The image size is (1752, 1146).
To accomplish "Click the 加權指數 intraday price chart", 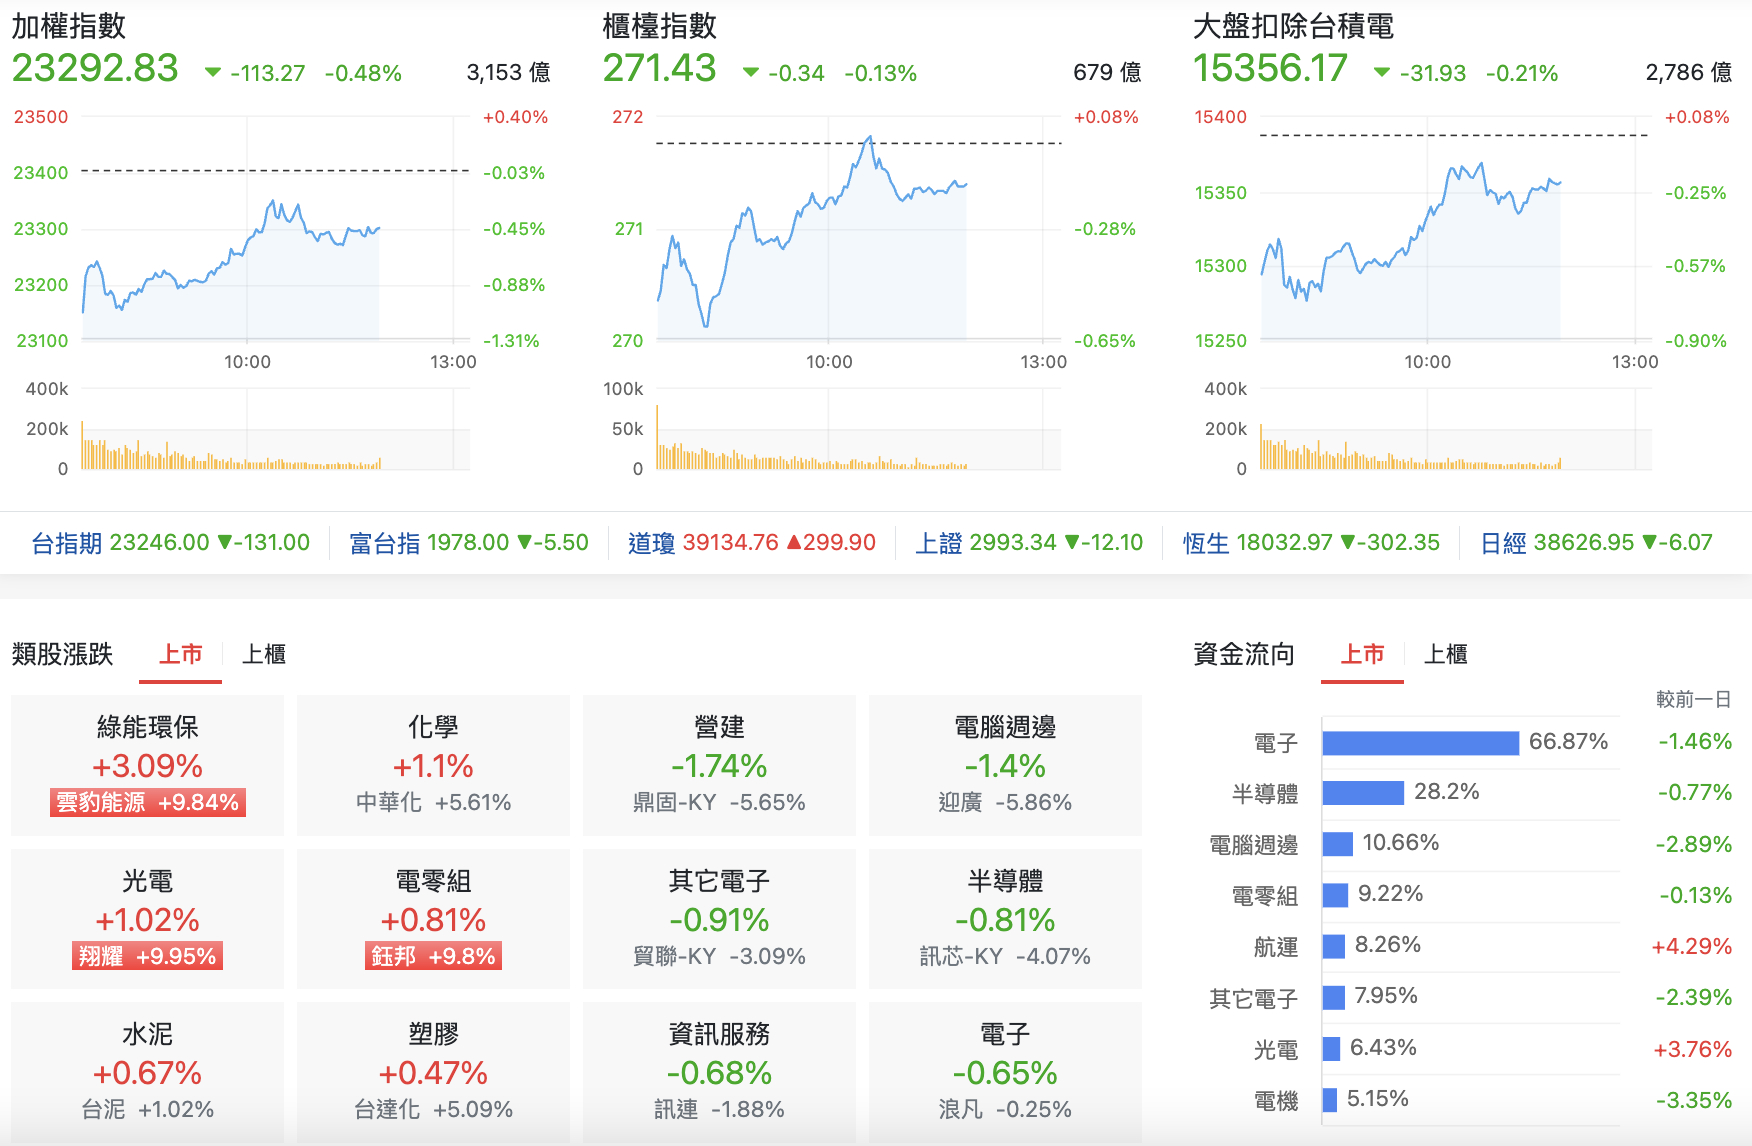I will click(x=275, y=229).
